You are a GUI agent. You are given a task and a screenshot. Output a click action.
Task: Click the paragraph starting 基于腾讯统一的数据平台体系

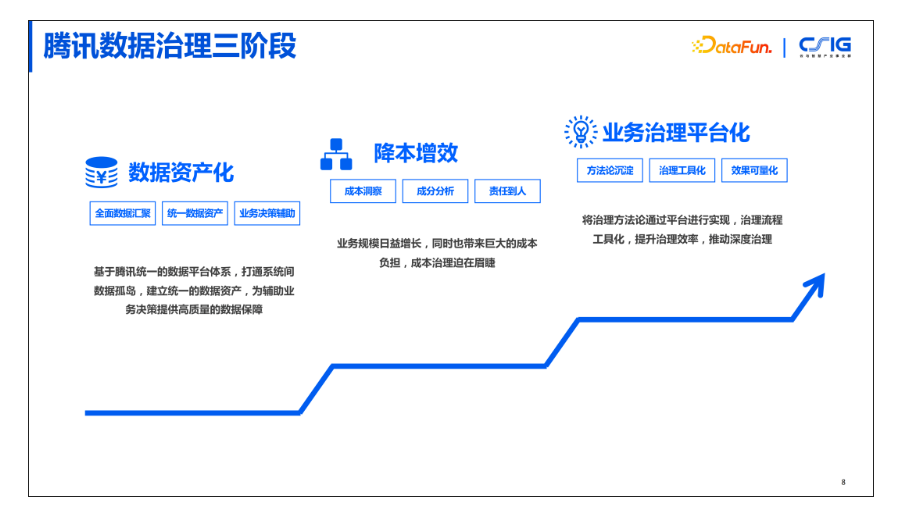[x=194, y=290]
